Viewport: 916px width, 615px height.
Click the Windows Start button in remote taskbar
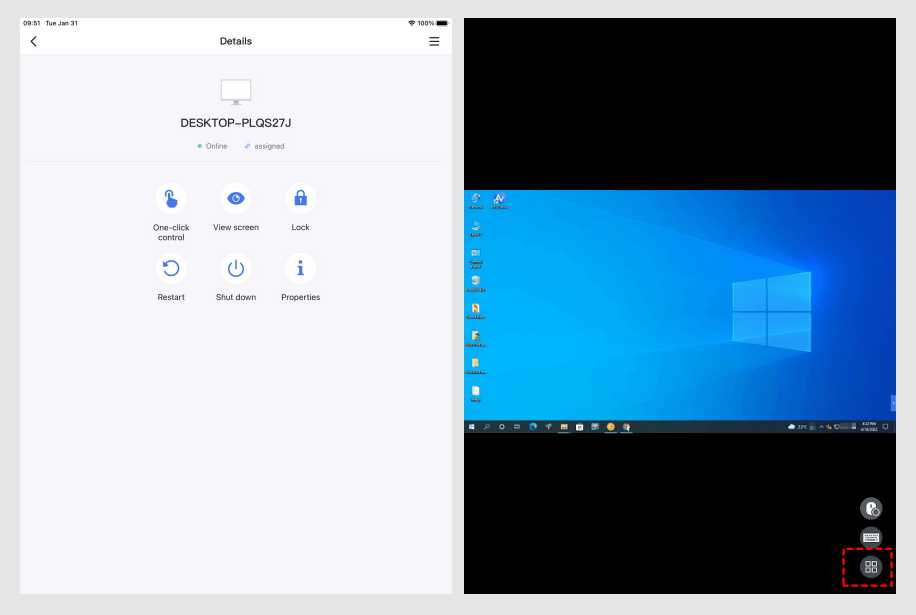(471, 427)
